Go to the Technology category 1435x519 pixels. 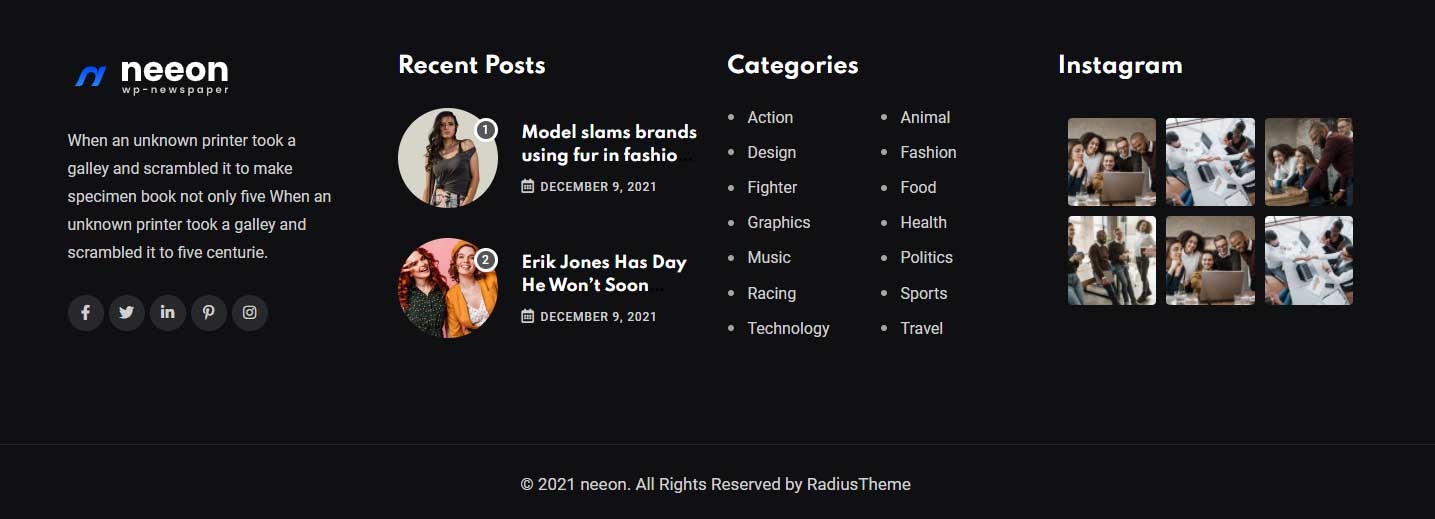[788, 328]
